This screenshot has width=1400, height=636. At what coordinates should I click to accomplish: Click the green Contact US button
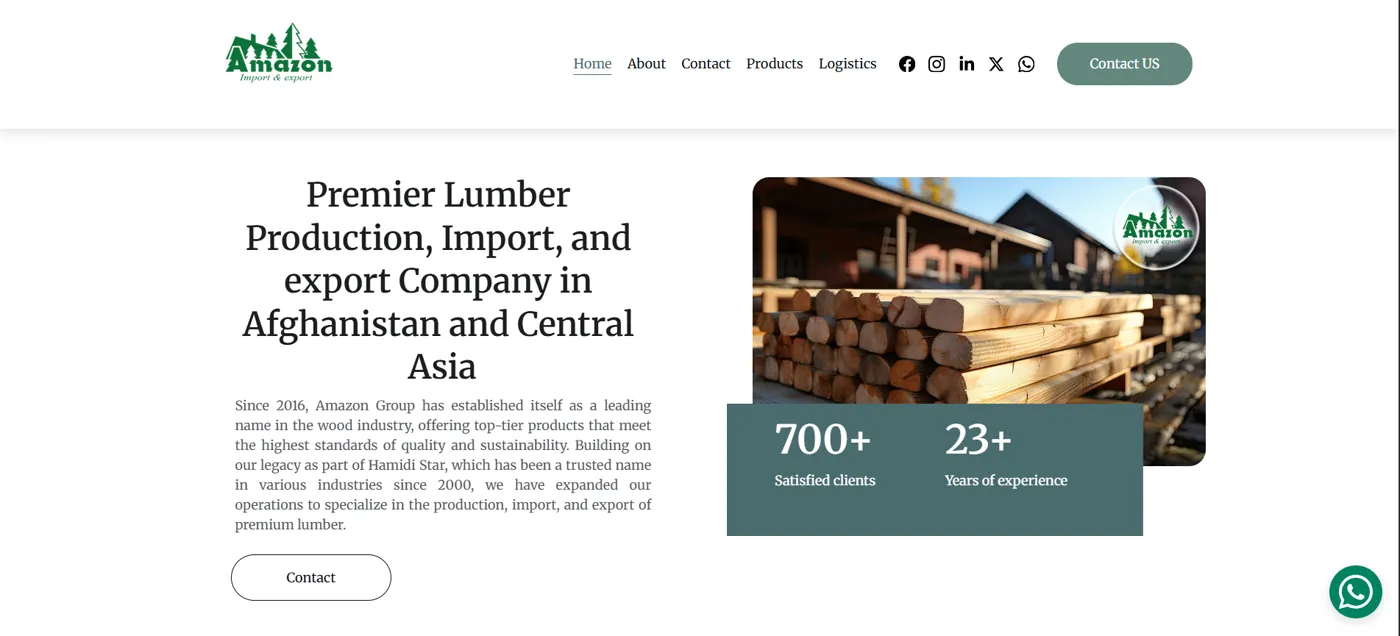point(1124,64)
